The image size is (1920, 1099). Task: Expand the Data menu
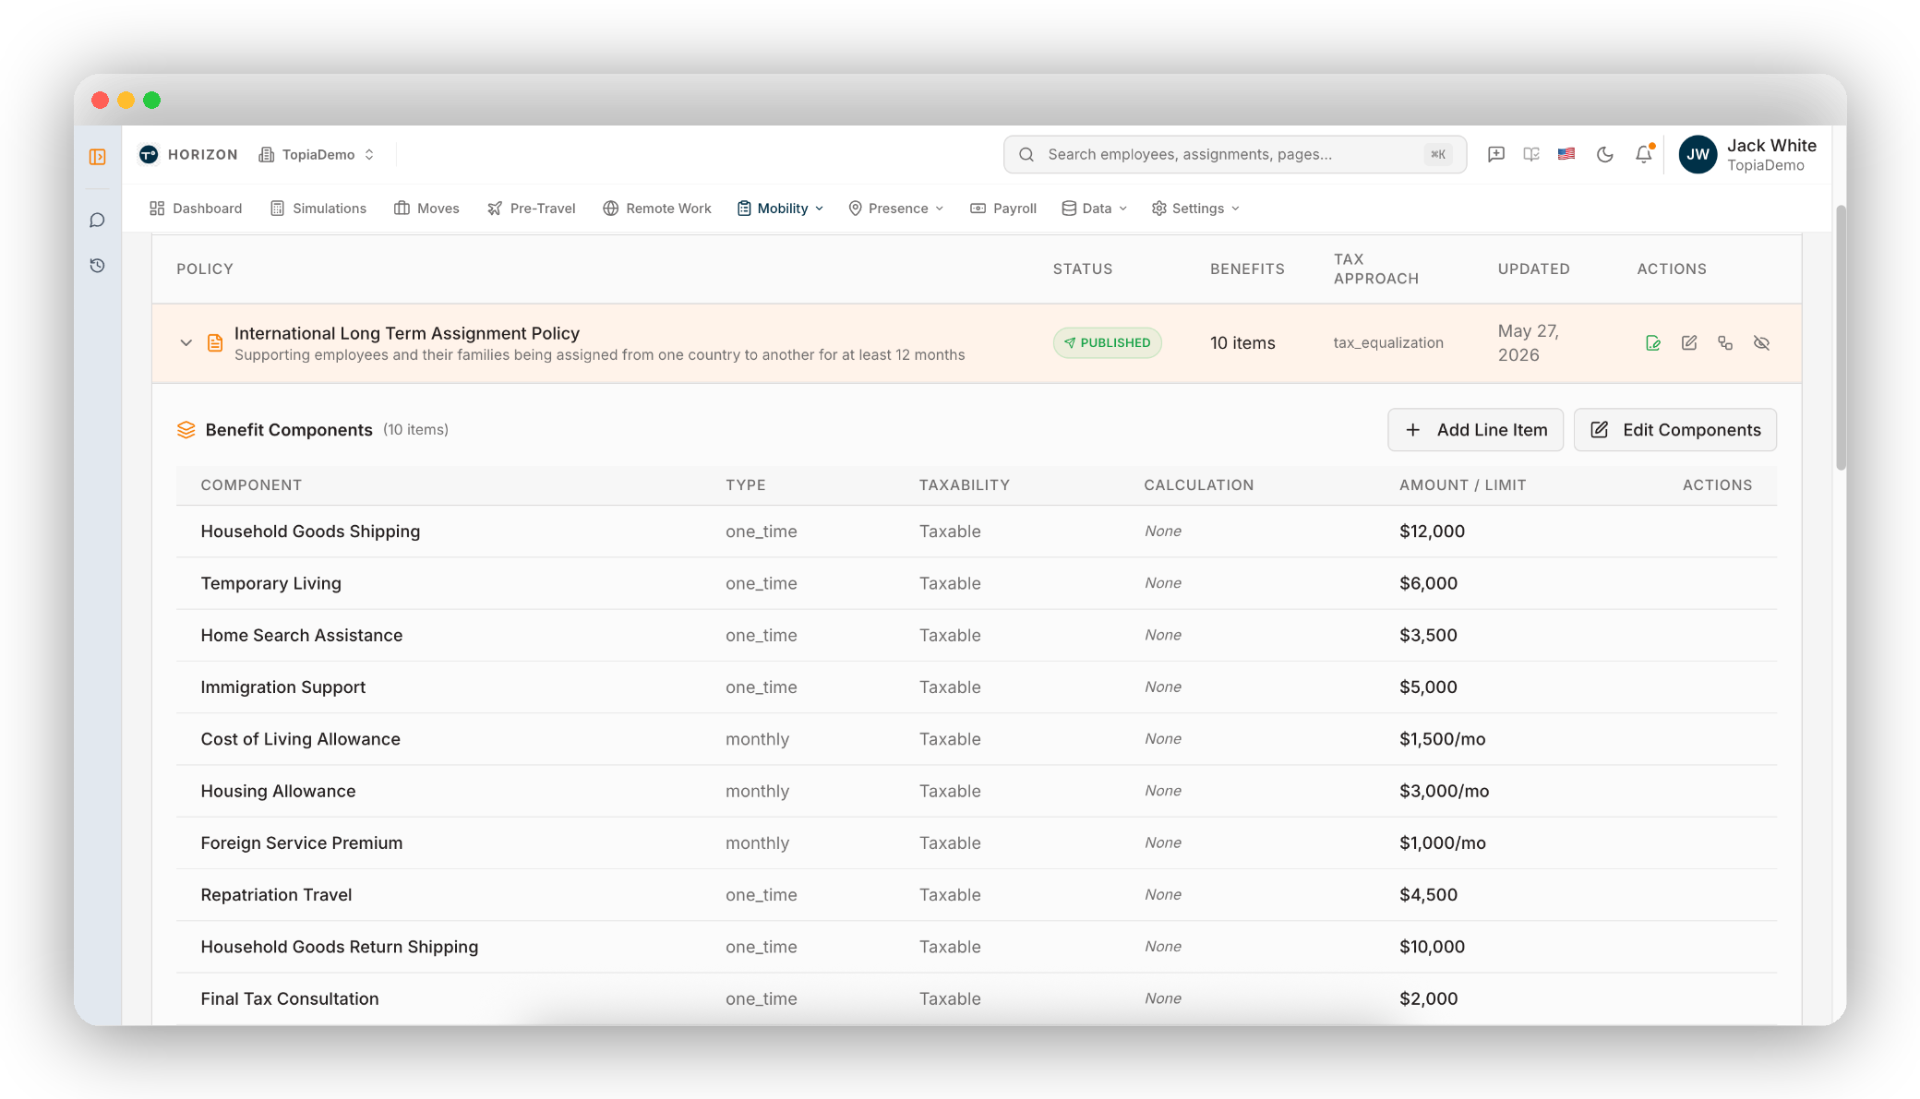1095,208
